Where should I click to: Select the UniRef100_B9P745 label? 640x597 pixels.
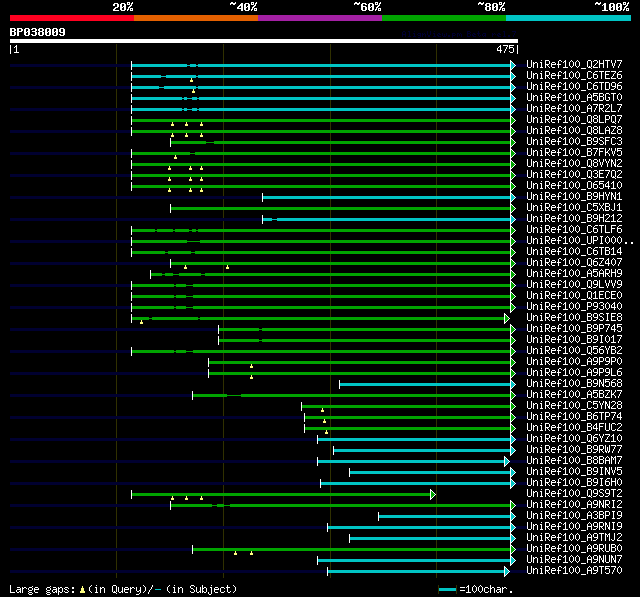[x=574, y=329]
